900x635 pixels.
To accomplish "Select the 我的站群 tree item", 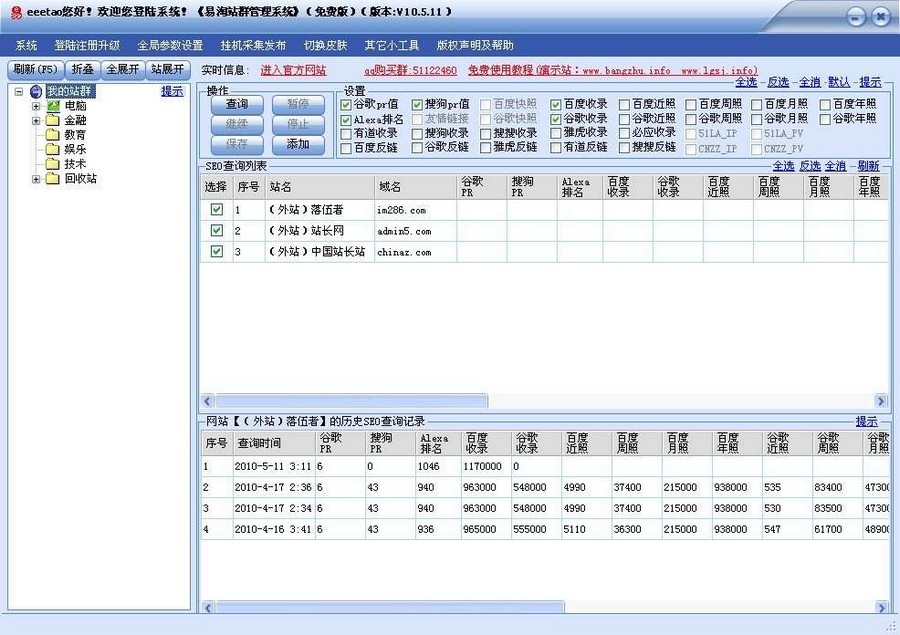I will point(69,91).
